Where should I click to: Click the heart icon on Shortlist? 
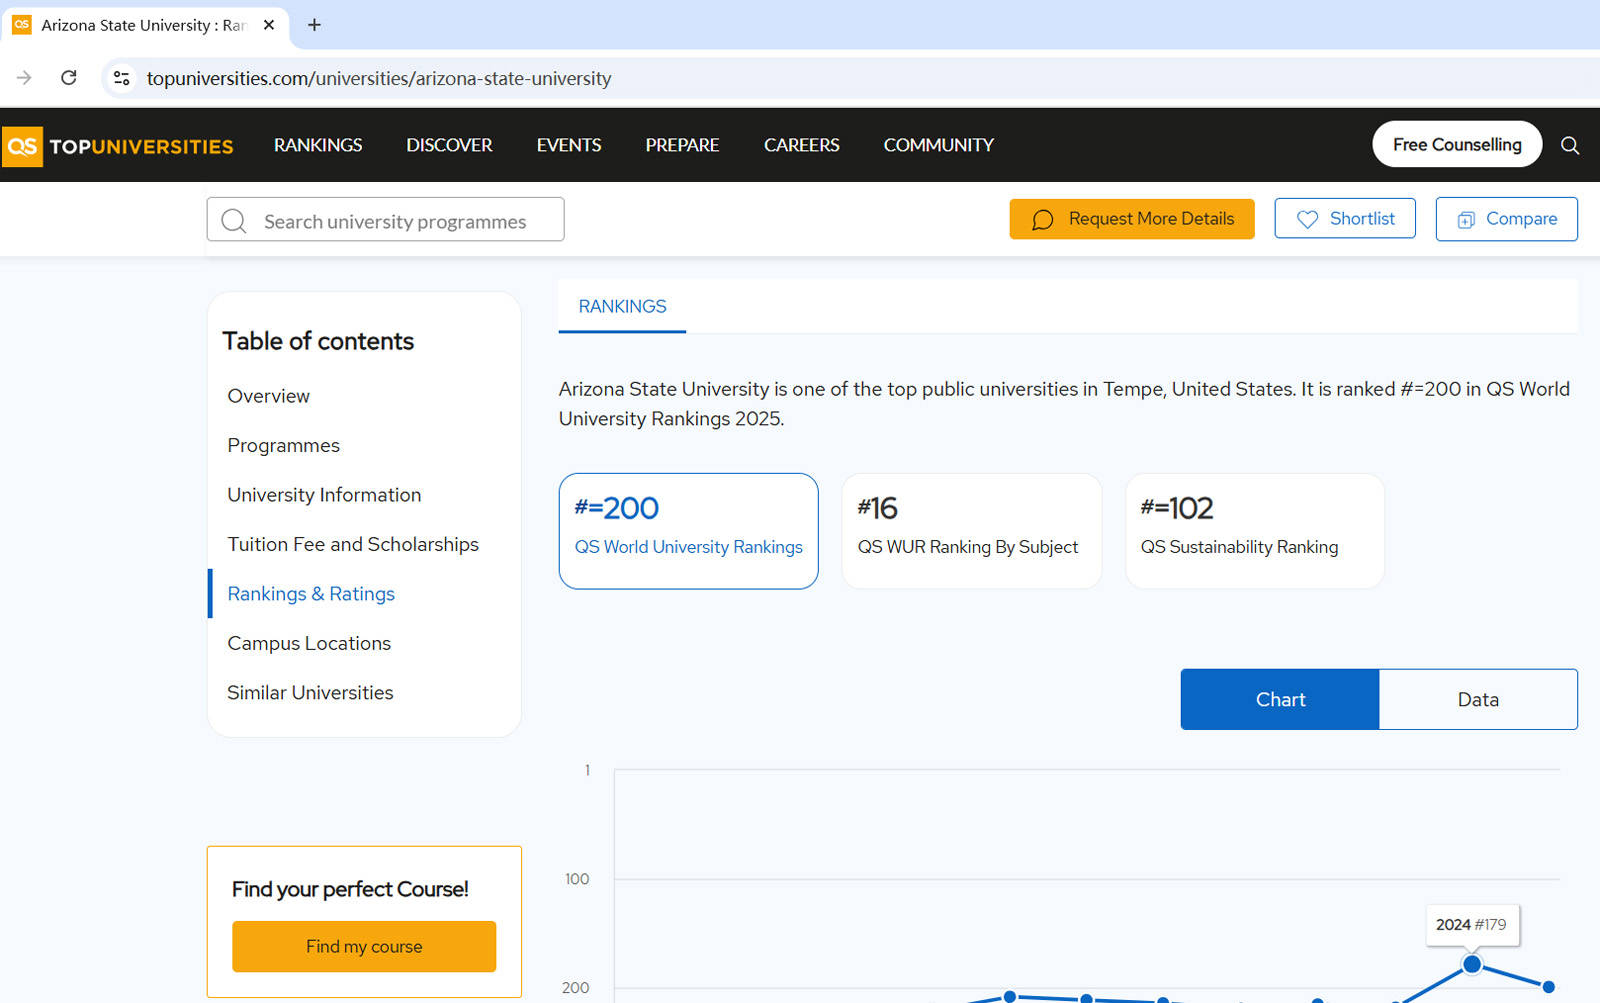coord(1307,219)
